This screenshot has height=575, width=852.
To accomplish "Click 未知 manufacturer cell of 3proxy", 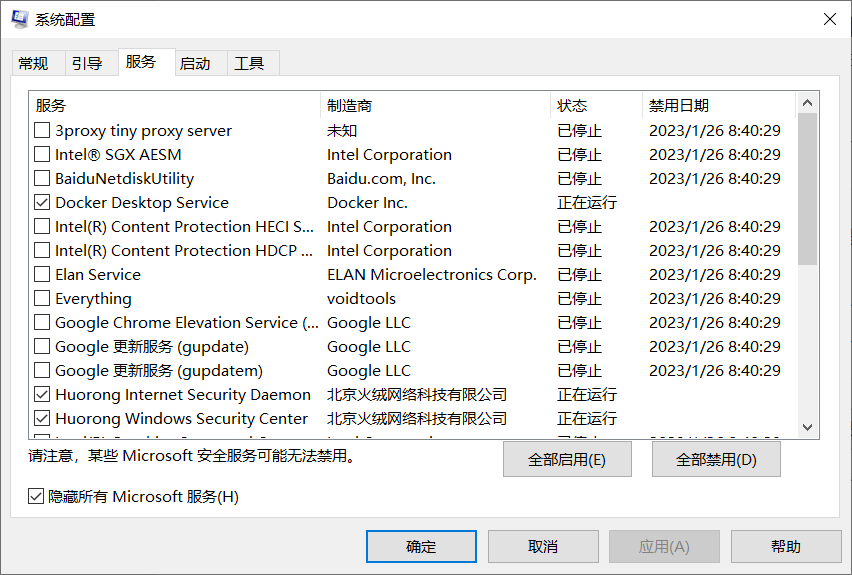I will click(342, 130).
